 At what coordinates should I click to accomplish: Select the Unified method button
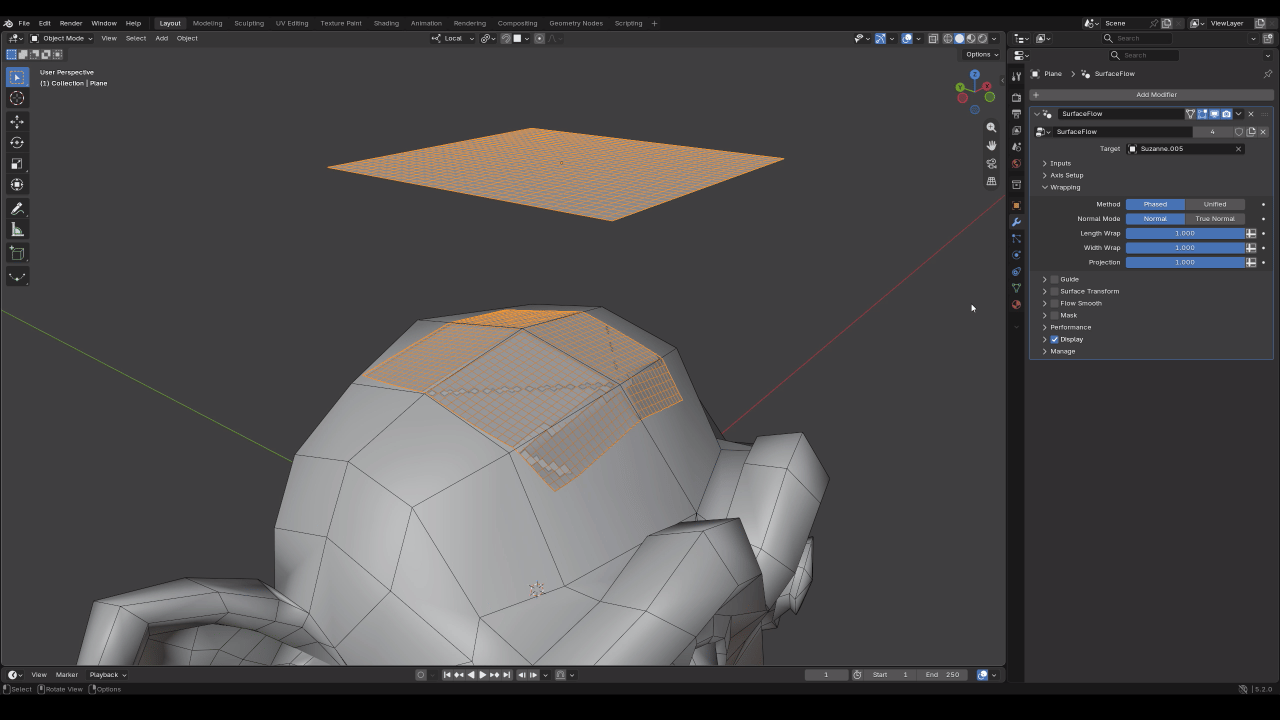click(x=1215, y=204)
